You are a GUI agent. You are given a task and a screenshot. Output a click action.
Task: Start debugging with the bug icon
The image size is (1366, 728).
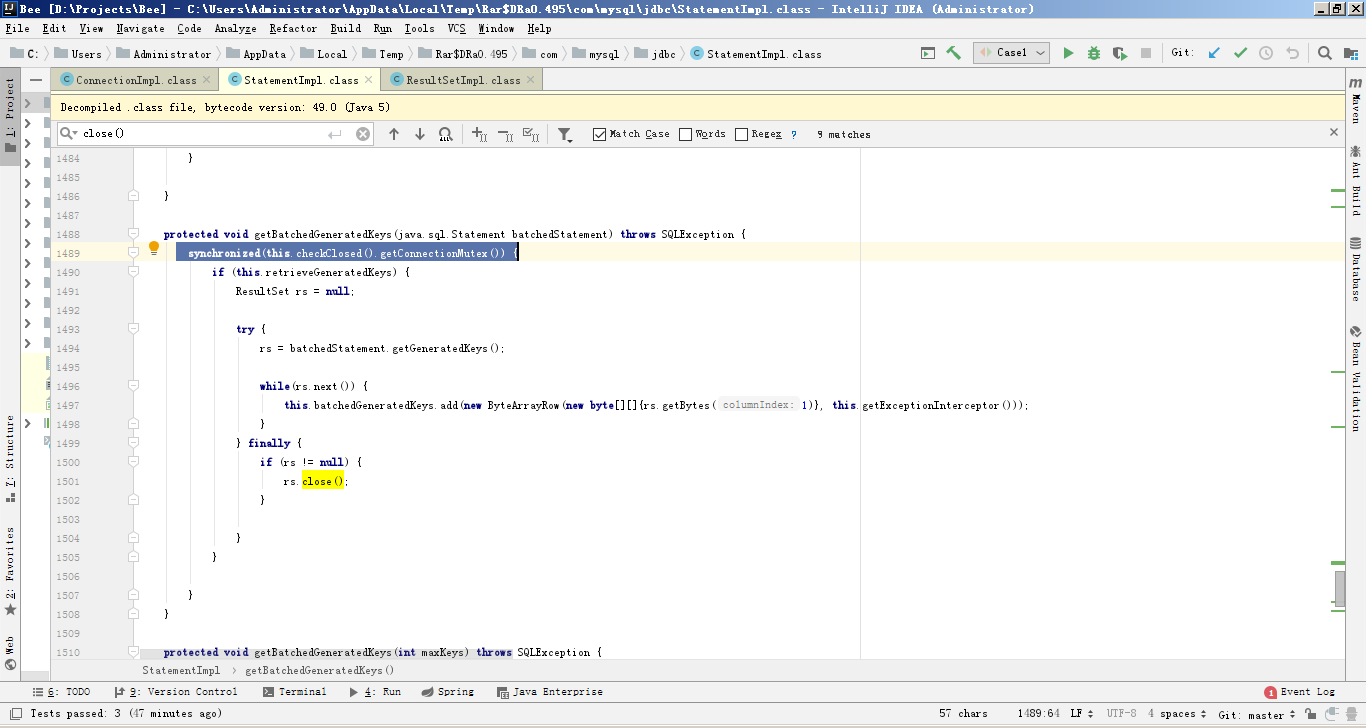[x=1094, y=53]
